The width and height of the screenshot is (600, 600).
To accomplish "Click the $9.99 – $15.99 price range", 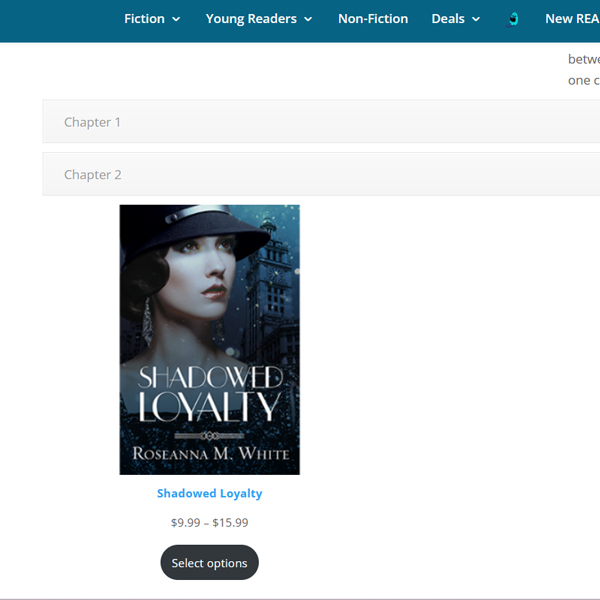I will tap(209, 522).
